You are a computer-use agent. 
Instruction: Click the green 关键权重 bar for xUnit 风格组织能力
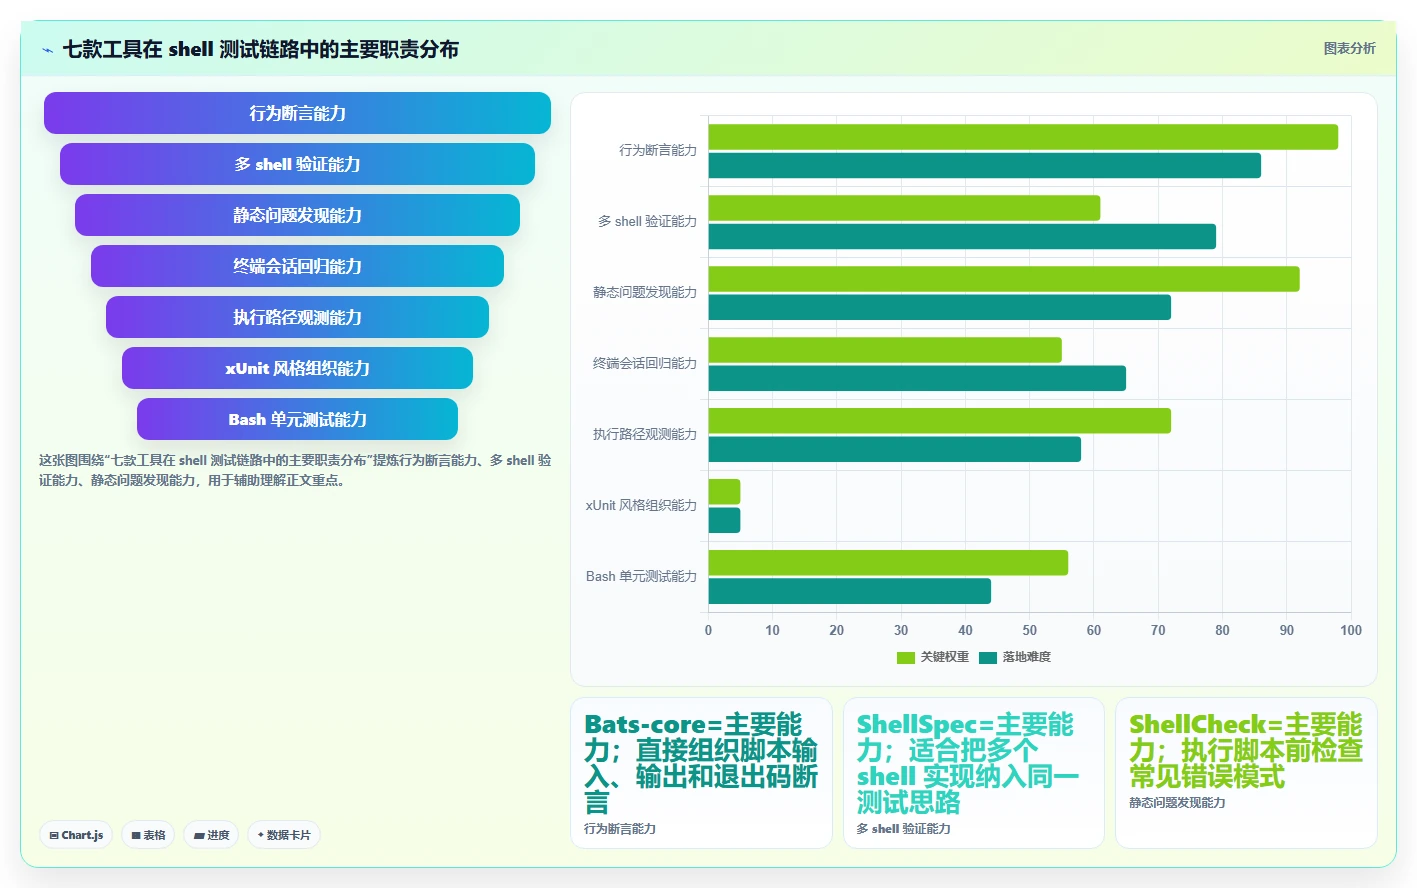[724, 492]
